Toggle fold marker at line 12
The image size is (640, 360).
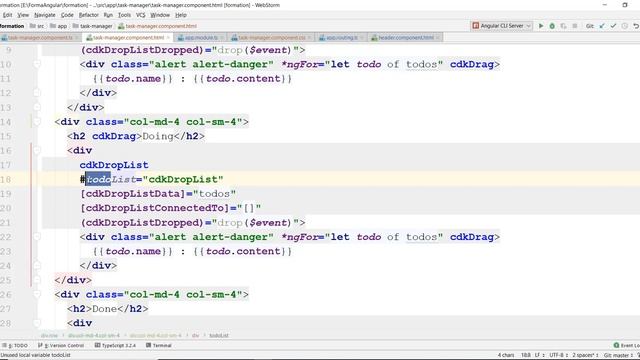(x=37, y=93)
